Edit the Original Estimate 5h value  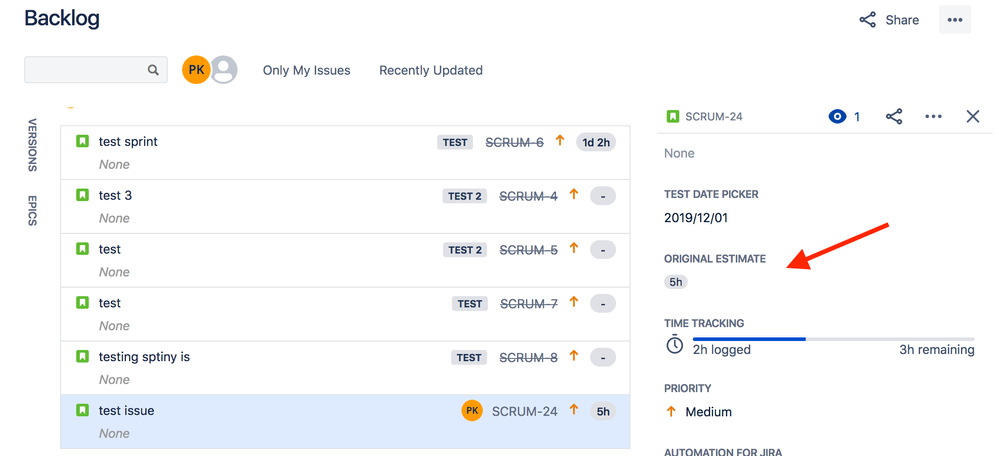point(676,282)
